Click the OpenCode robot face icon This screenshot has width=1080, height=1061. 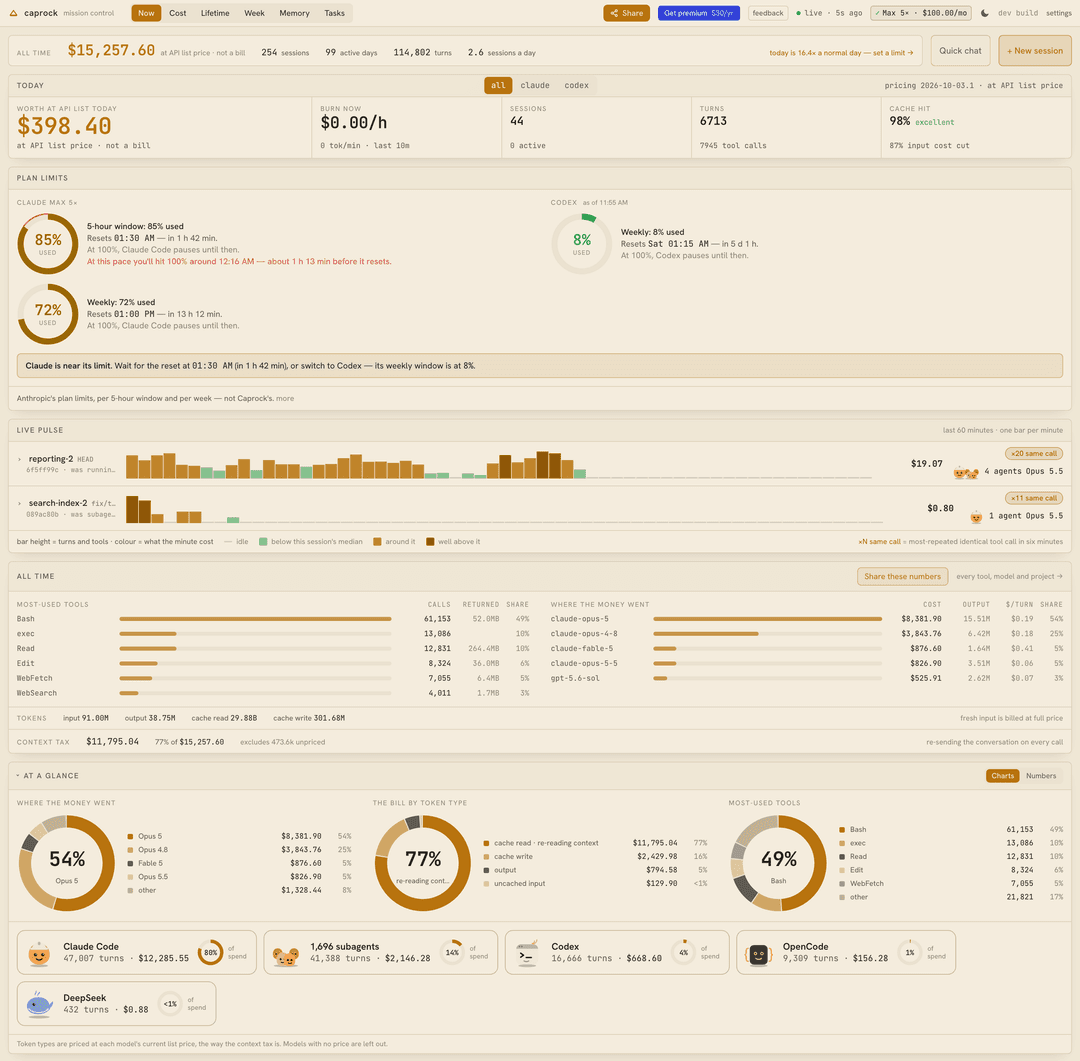758,954
